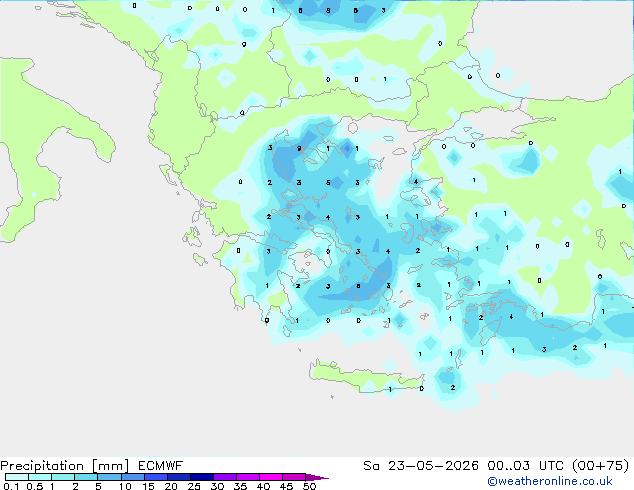The image size is (634, 490).
Task: Pick the 25–30 mm legend color swatch
Action: [202, 477]
